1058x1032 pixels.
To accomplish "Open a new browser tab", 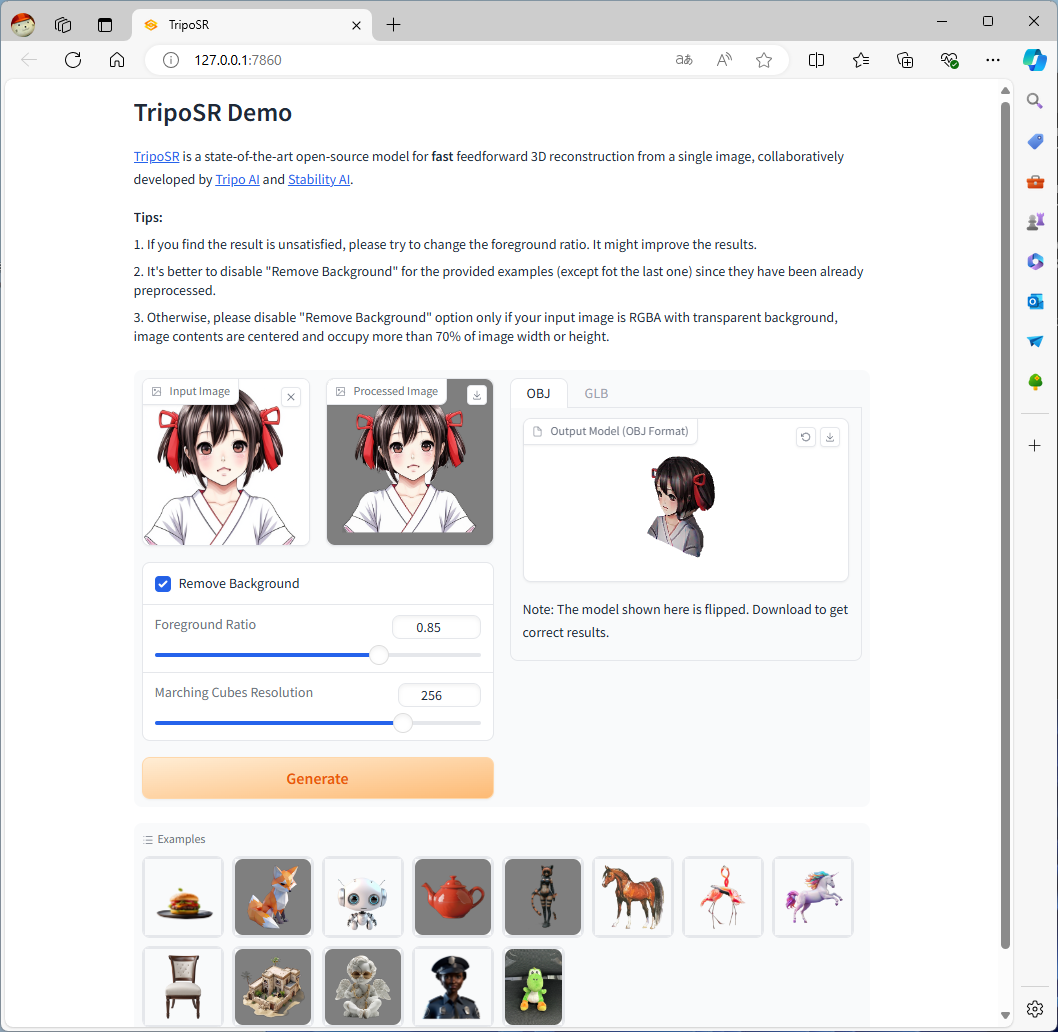I will click(393, 25).
